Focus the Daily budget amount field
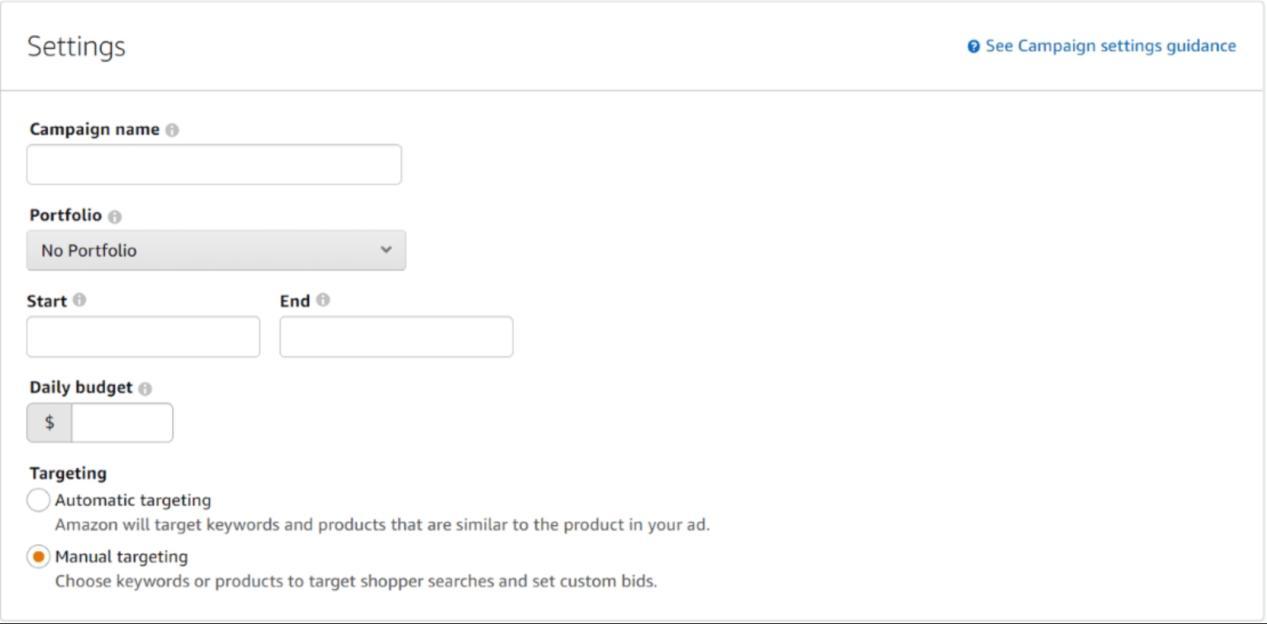This screenshot has width=1267, height=624. coord(122,423)
